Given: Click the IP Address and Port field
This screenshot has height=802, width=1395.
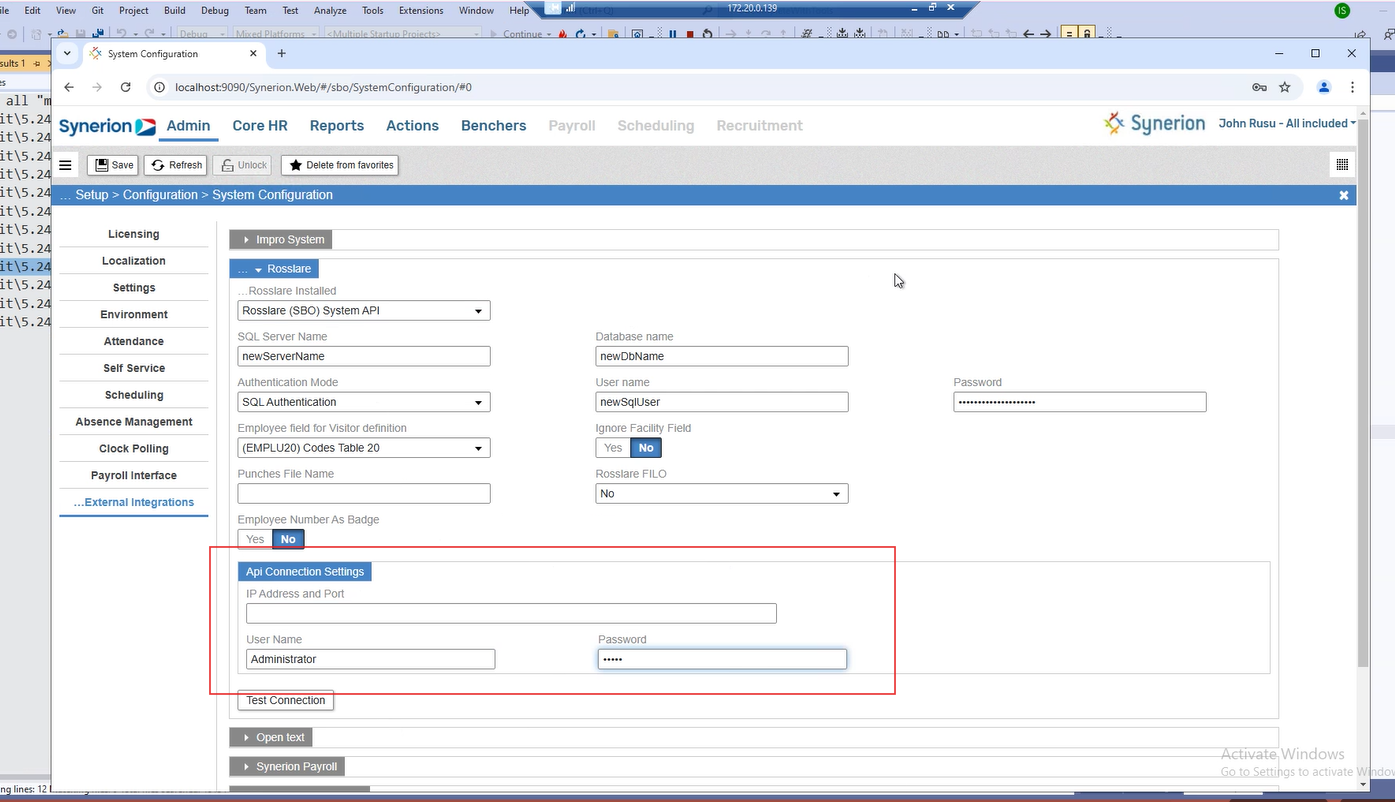Looking at the screenshot, I should (511, 614).
